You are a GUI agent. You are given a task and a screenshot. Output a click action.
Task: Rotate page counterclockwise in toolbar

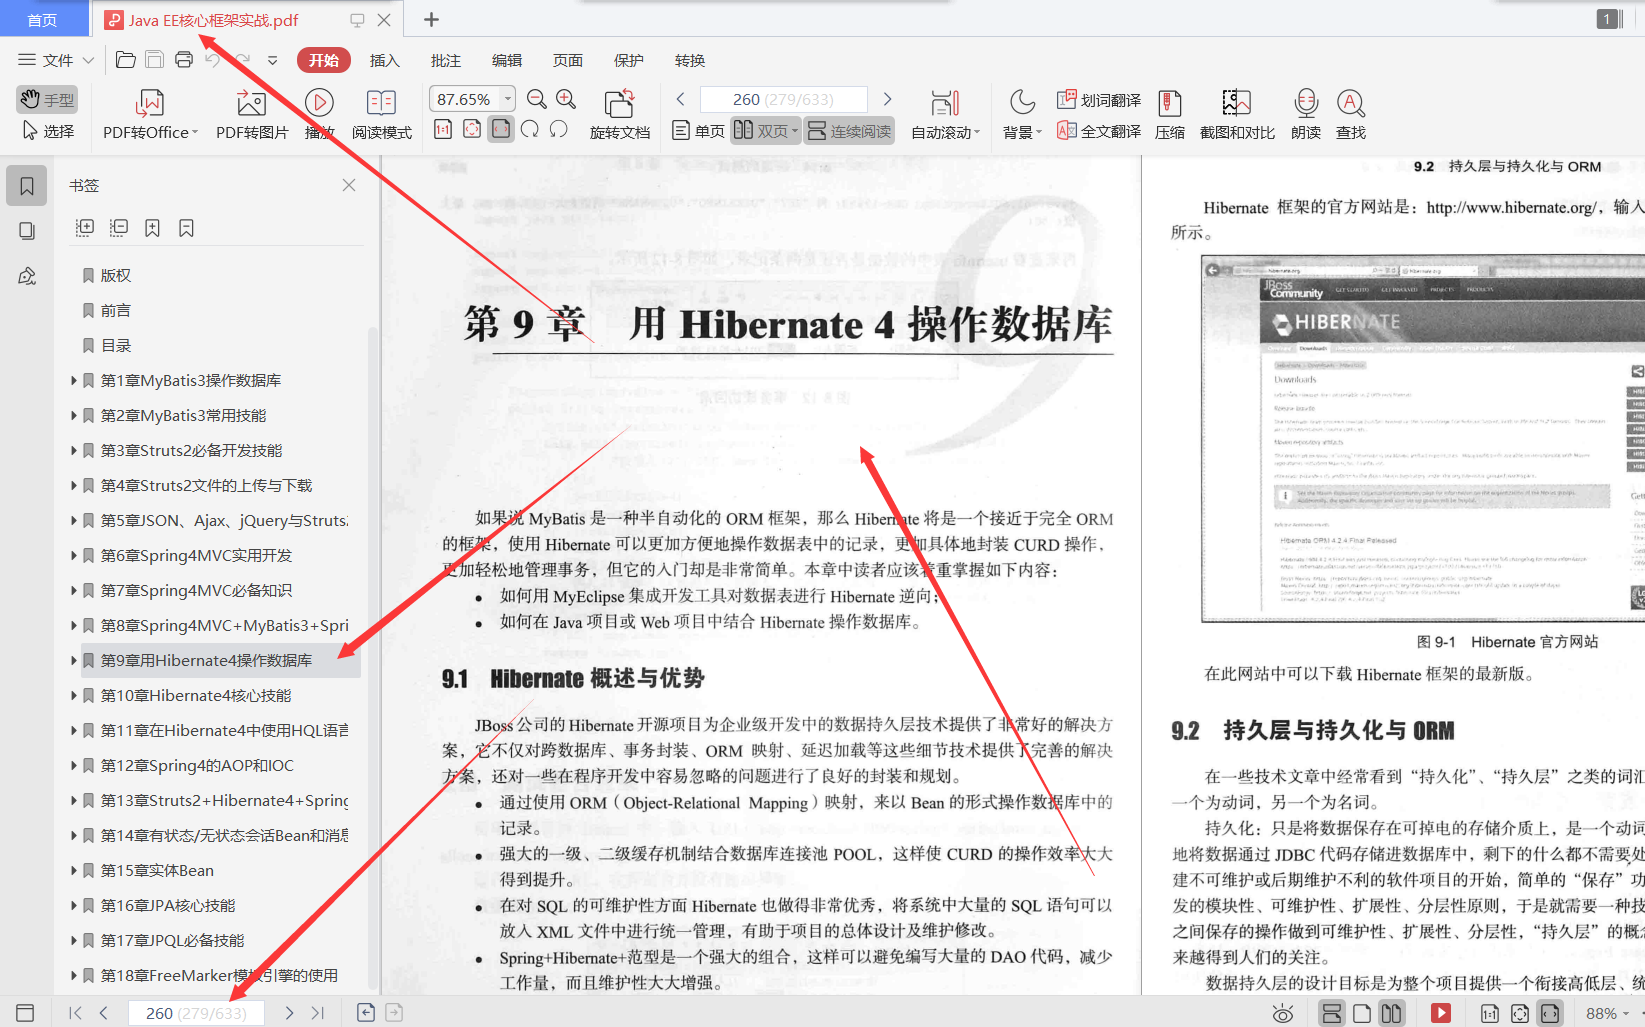click(559, 129)
